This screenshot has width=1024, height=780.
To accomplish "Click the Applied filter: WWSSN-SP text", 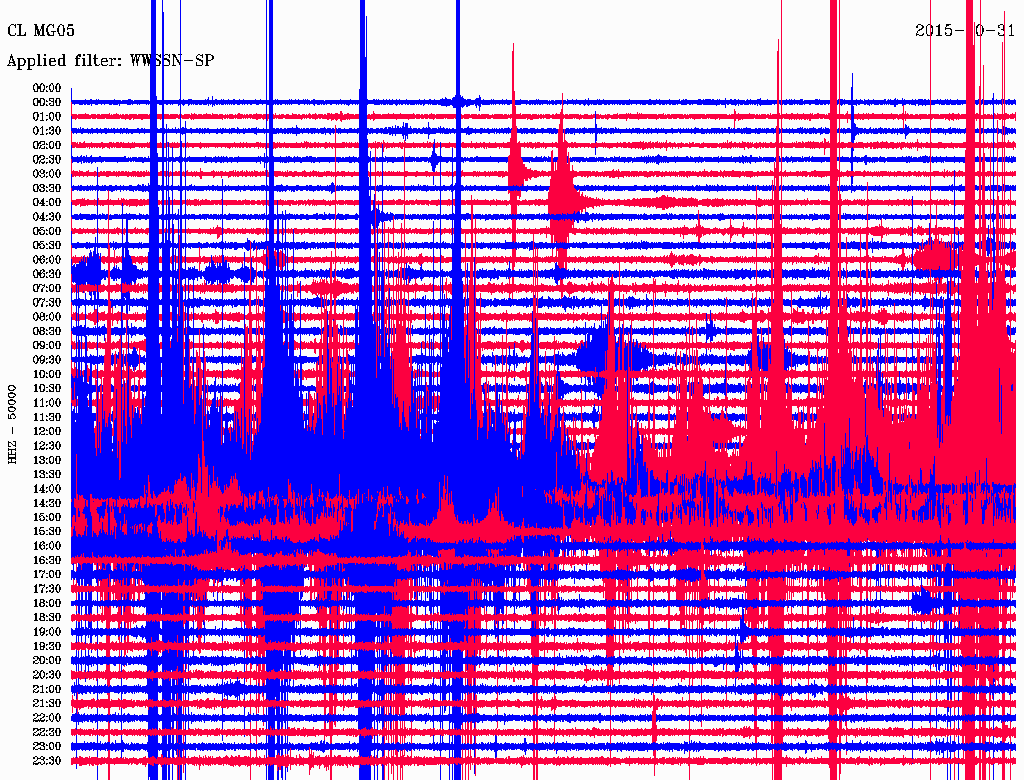I will 110,61.
